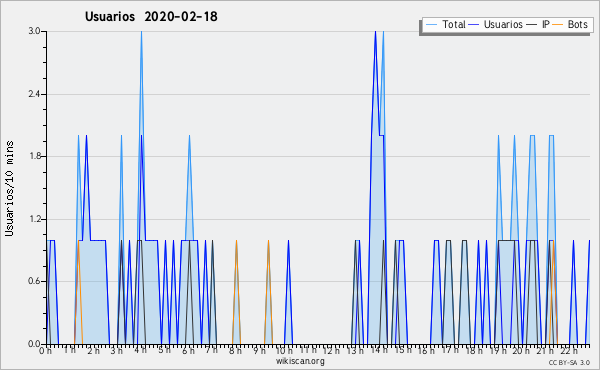Screen dimensions: 600x370
Task: Click the '4 h' x-axis label
Action: [x=140, y=350]
